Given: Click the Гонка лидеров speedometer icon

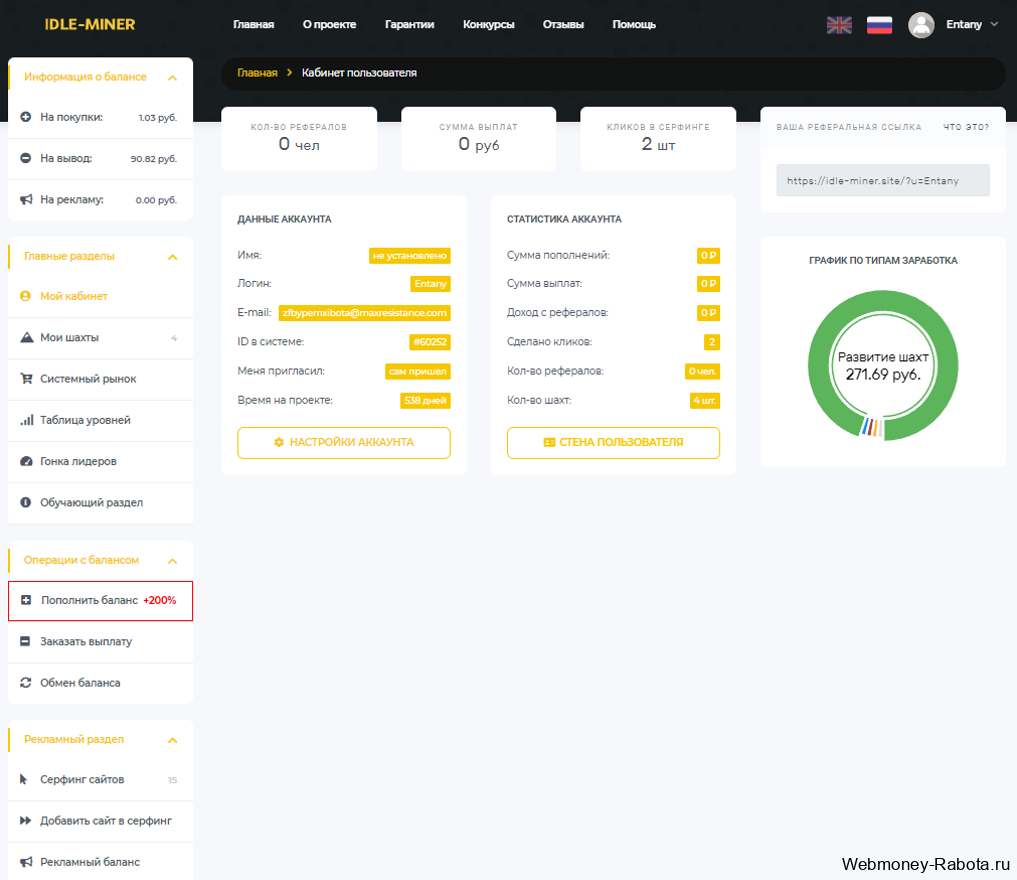Looking at the screenshot, I should pyautogui.click(x=26, y=461).
